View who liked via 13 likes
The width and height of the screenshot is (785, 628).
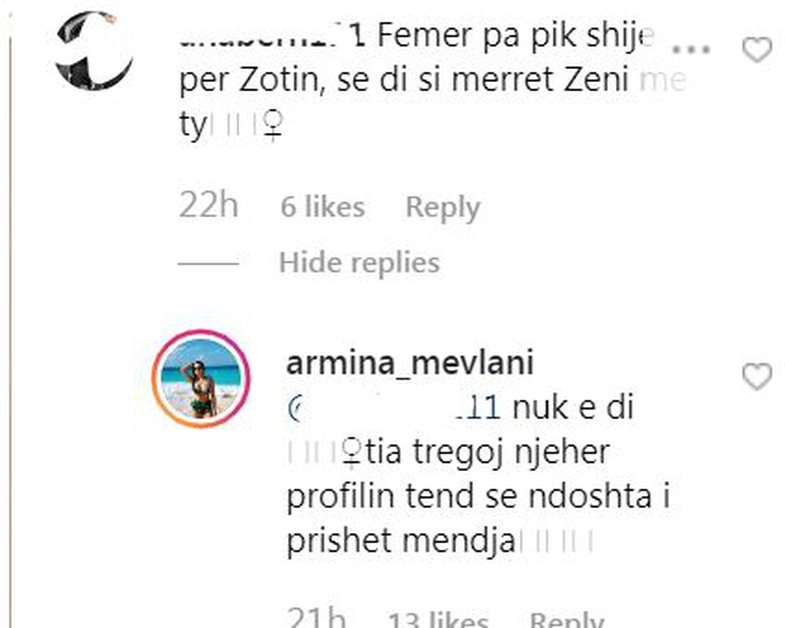point(438,620)
